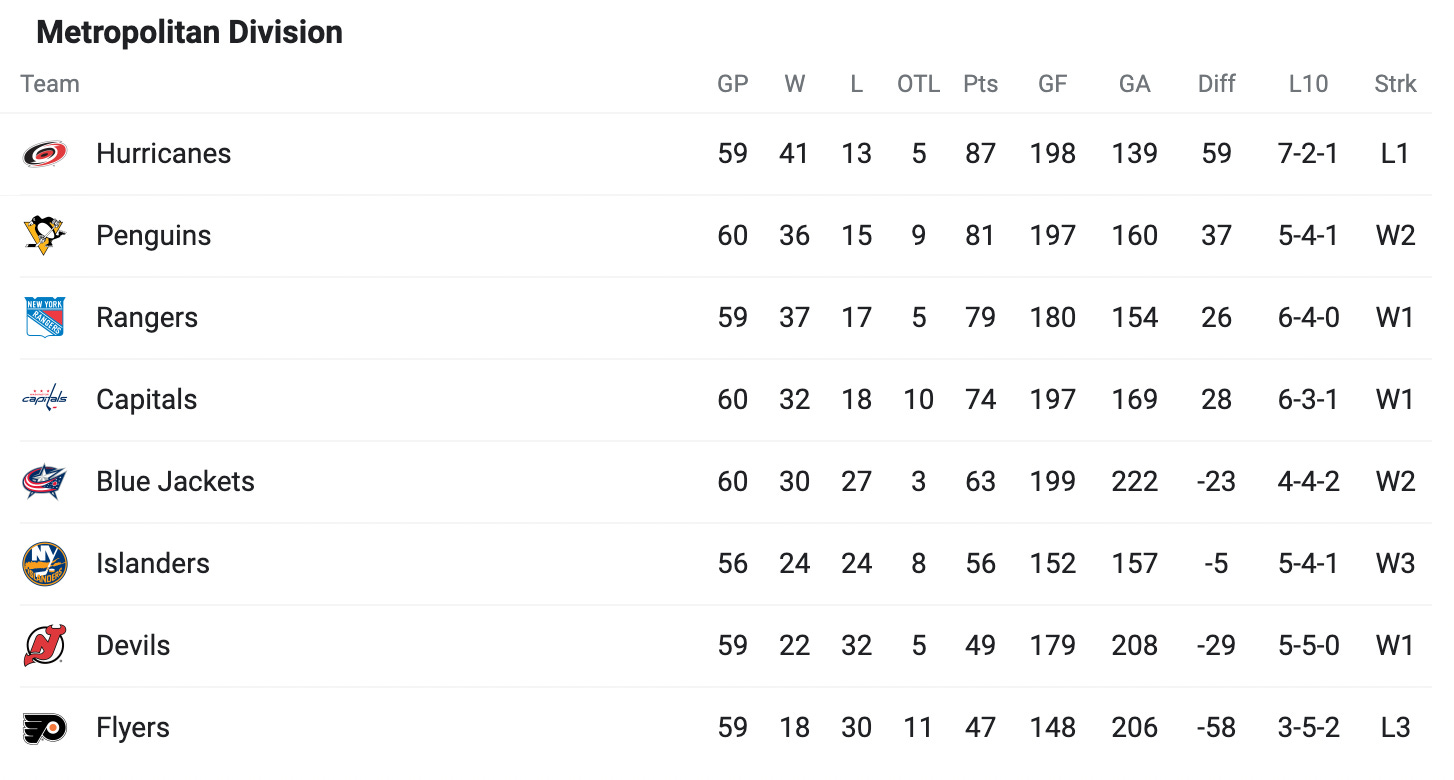Image resolution: width=1454 pixels, height=780 pixels.
Task: Click the Metropolitan Division heading
Action: (x=189, y=33)
